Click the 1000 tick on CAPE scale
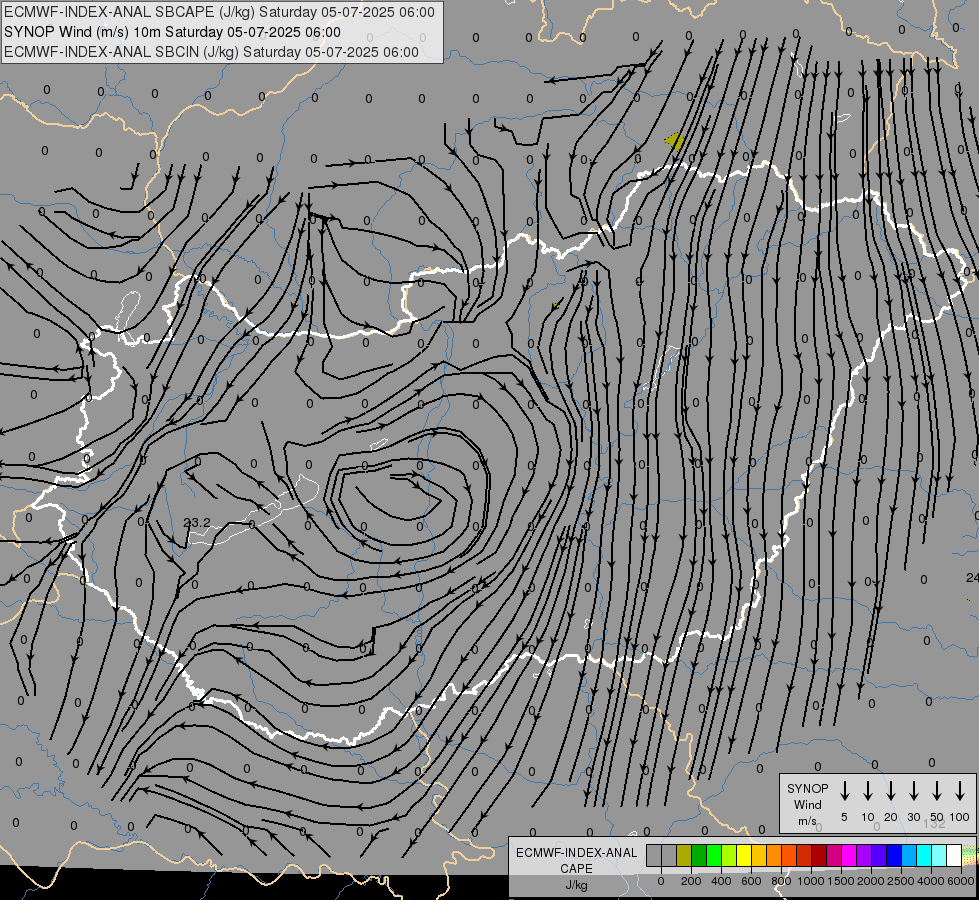 pos(811,881)
